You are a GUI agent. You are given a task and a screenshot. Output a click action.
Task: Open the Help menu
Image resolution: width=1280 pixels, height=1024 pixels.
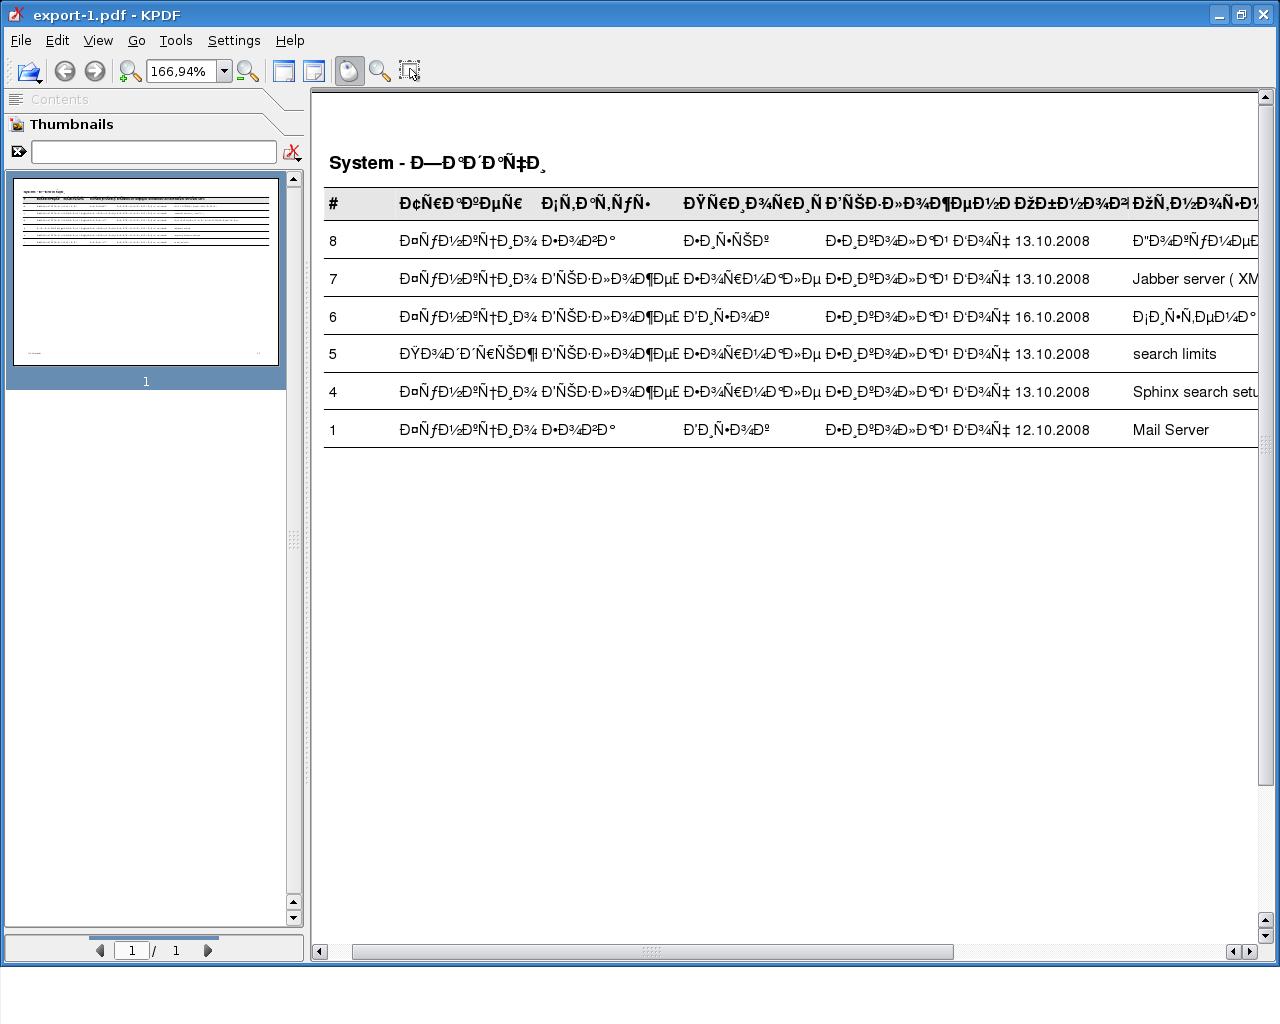[x=290, y=41]
